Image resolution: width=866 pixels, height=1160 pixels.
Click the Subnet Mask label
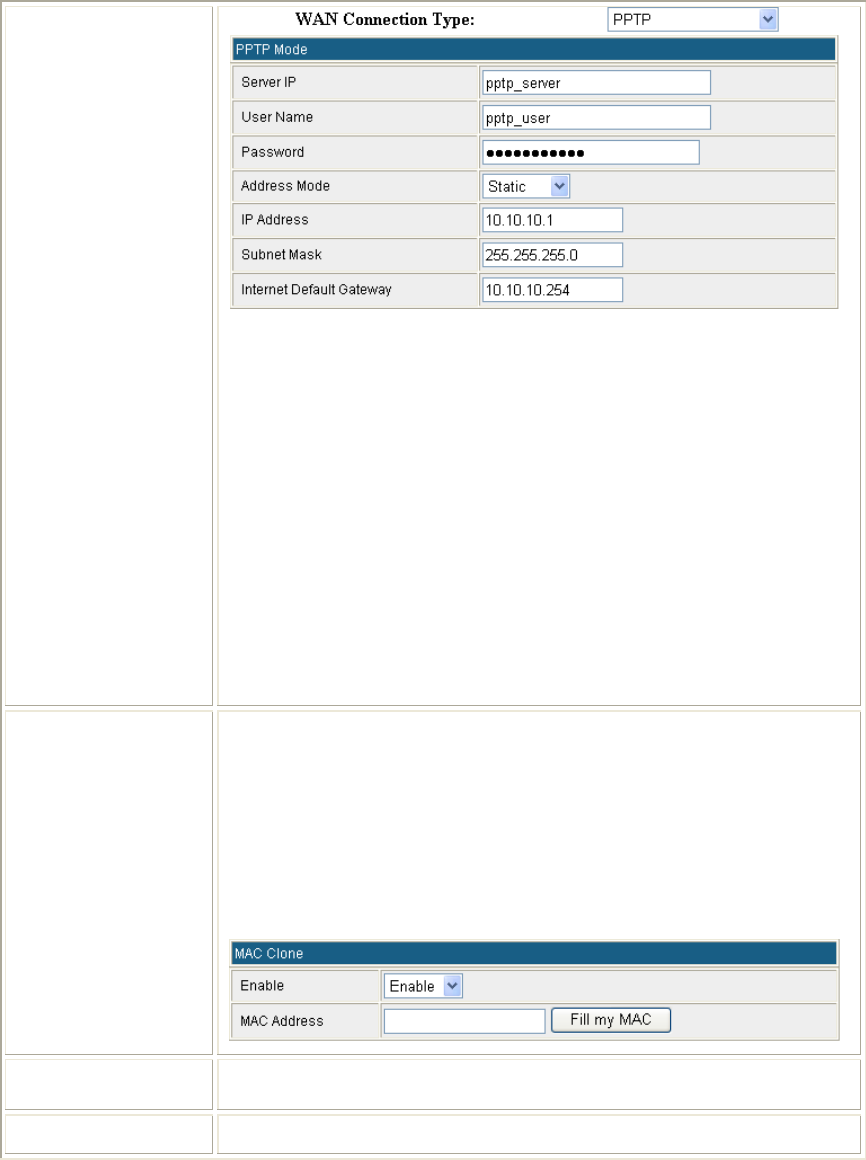281,254
